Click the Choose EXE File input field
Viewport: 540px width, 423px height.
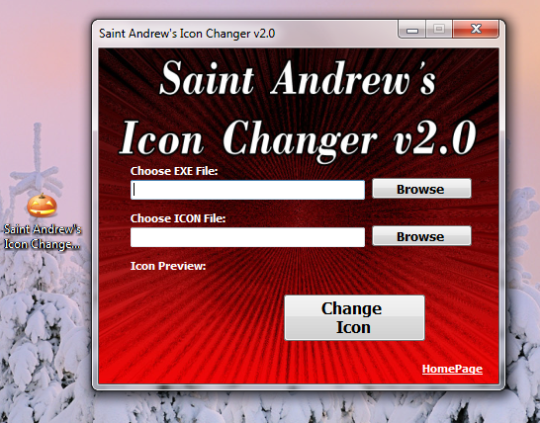(x=248, y=190)
